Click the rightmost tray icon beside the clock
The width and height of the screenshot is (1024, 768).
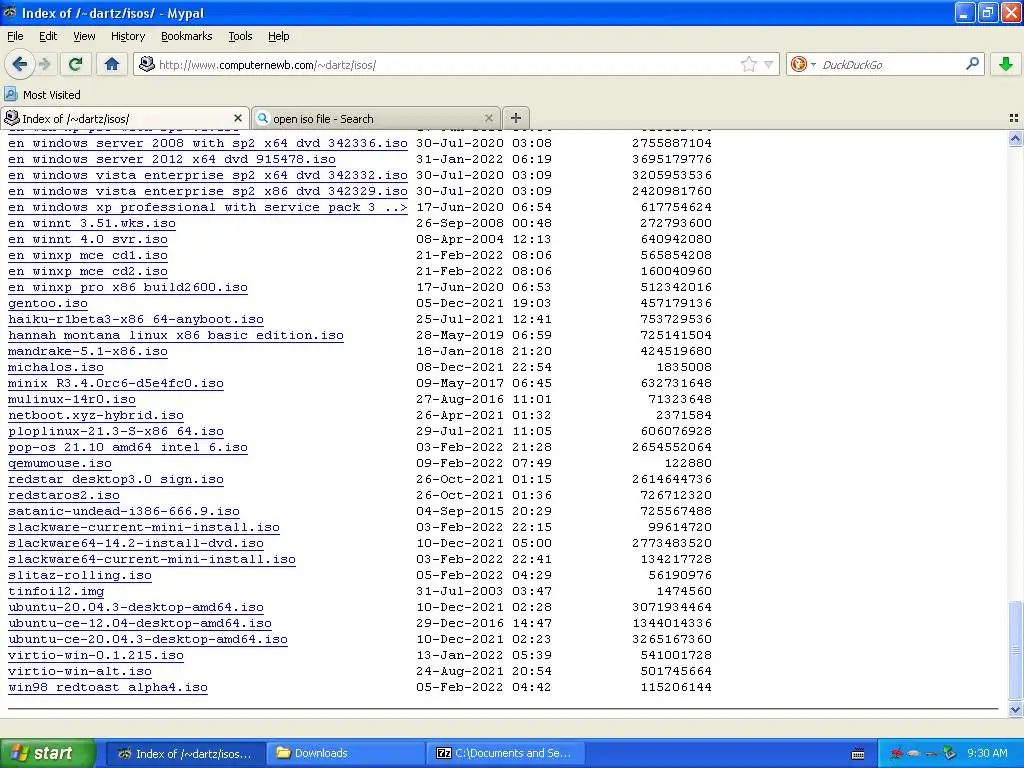point(950,753)
